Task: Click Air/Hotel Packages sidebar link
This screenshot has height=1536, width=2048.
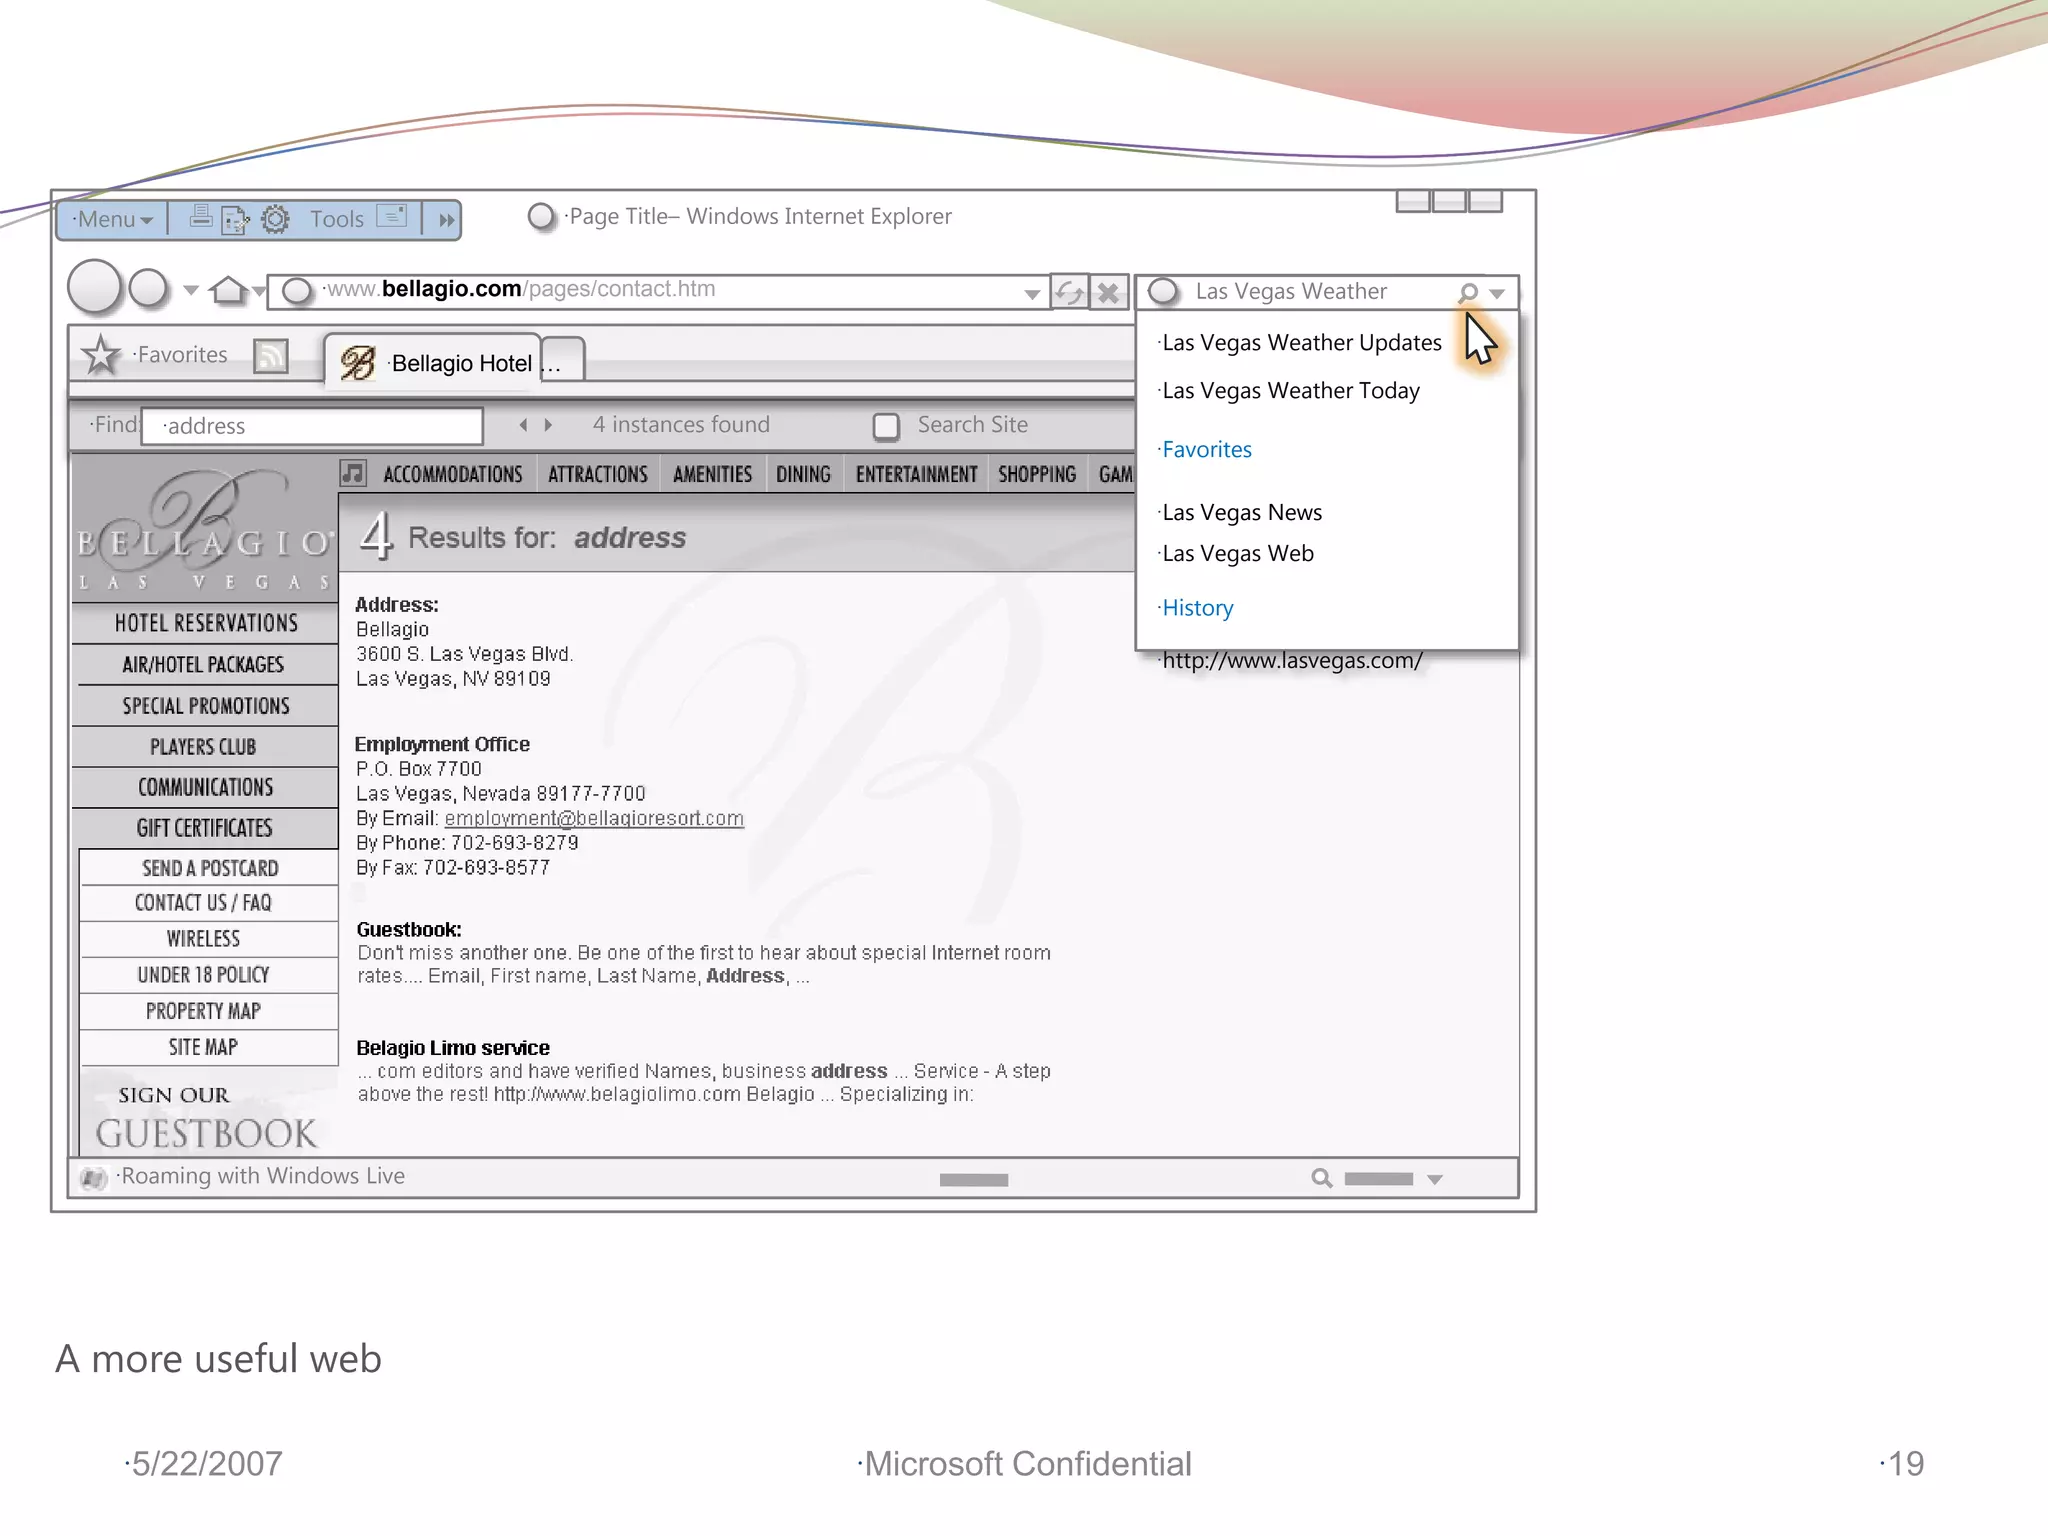Action: [x=204, y=665]
